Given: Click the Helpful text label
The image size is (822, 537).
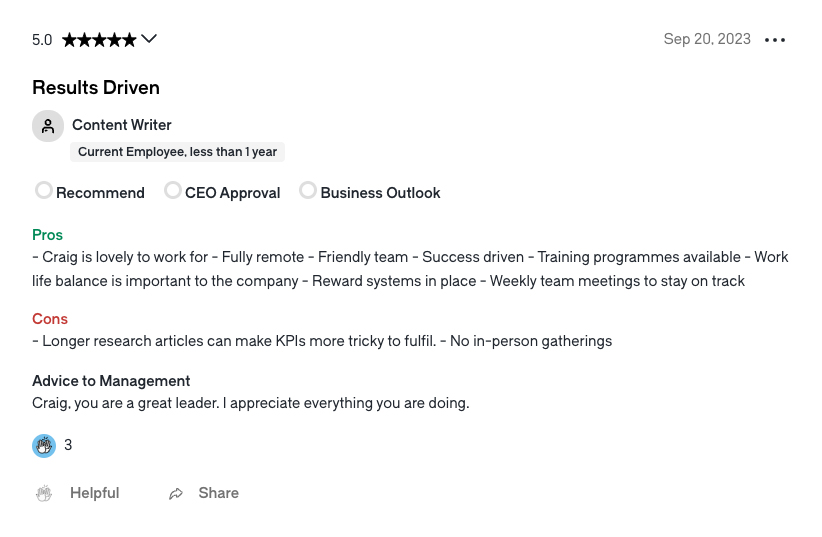Looking at the screenshot, I should pos(95,493).
